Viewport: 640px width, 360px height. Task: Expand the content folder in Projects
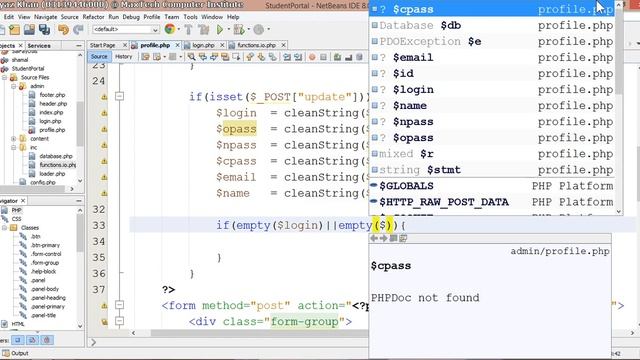coord(13,139)
